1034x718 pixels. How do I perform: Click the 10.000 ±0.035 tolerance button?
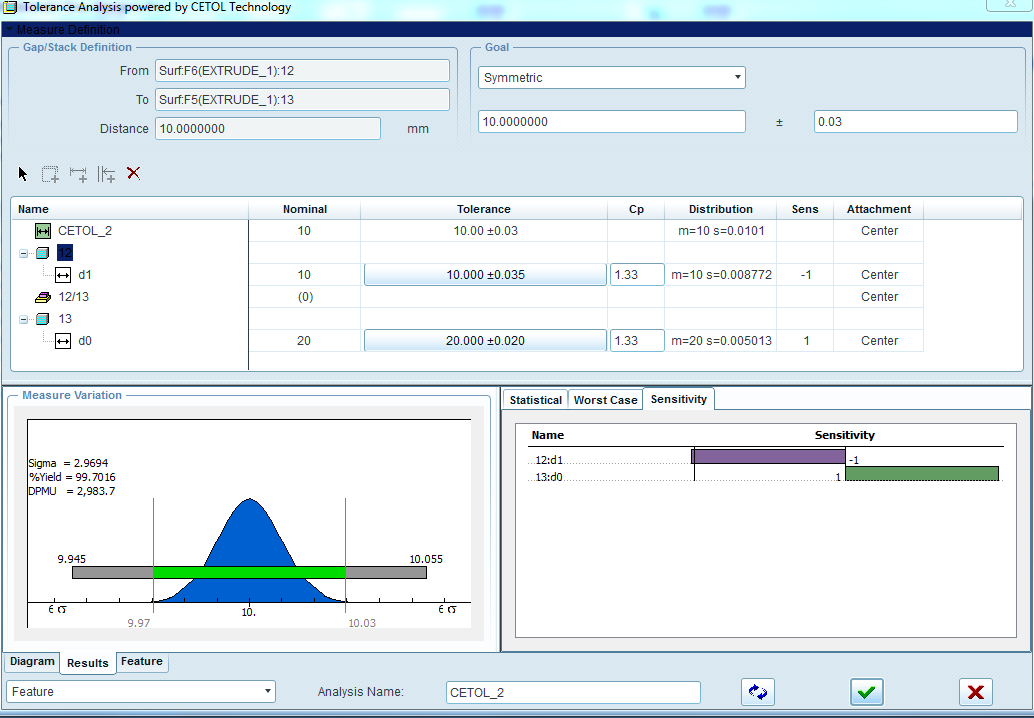485,275
